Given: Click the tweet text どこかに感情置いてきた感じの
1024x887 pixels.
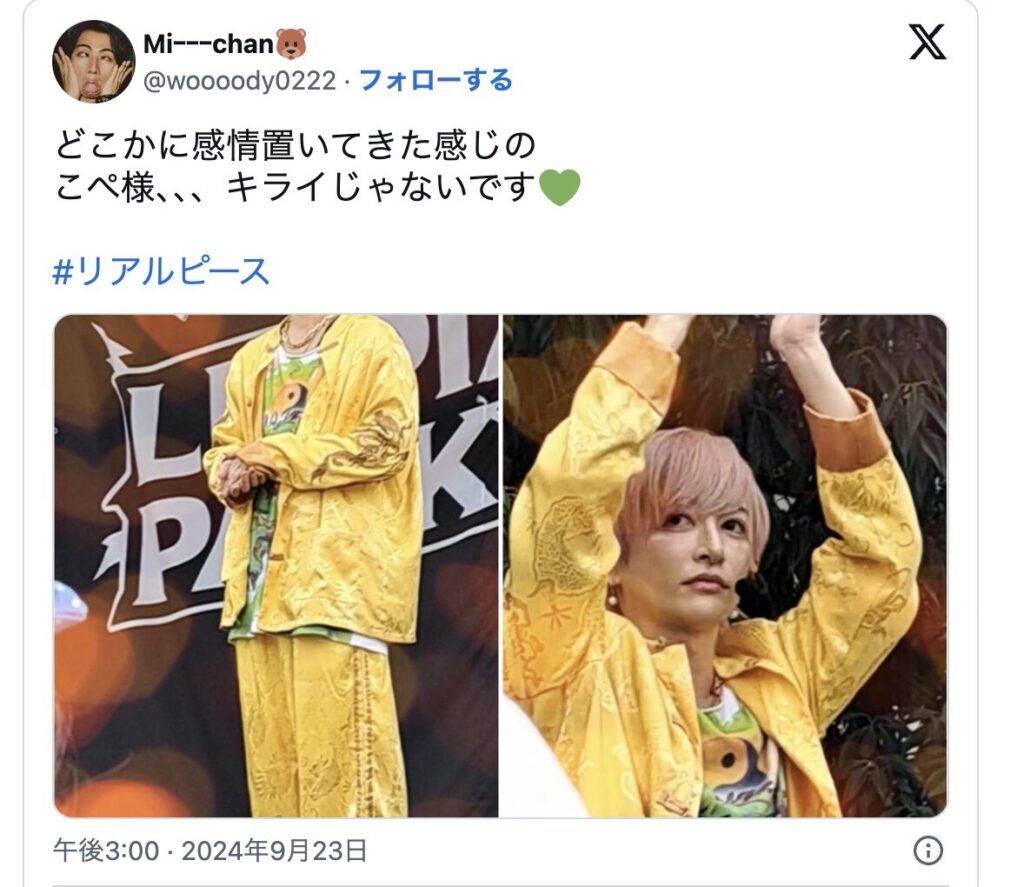Looking at the screenshot, I should tap(295, 145).
